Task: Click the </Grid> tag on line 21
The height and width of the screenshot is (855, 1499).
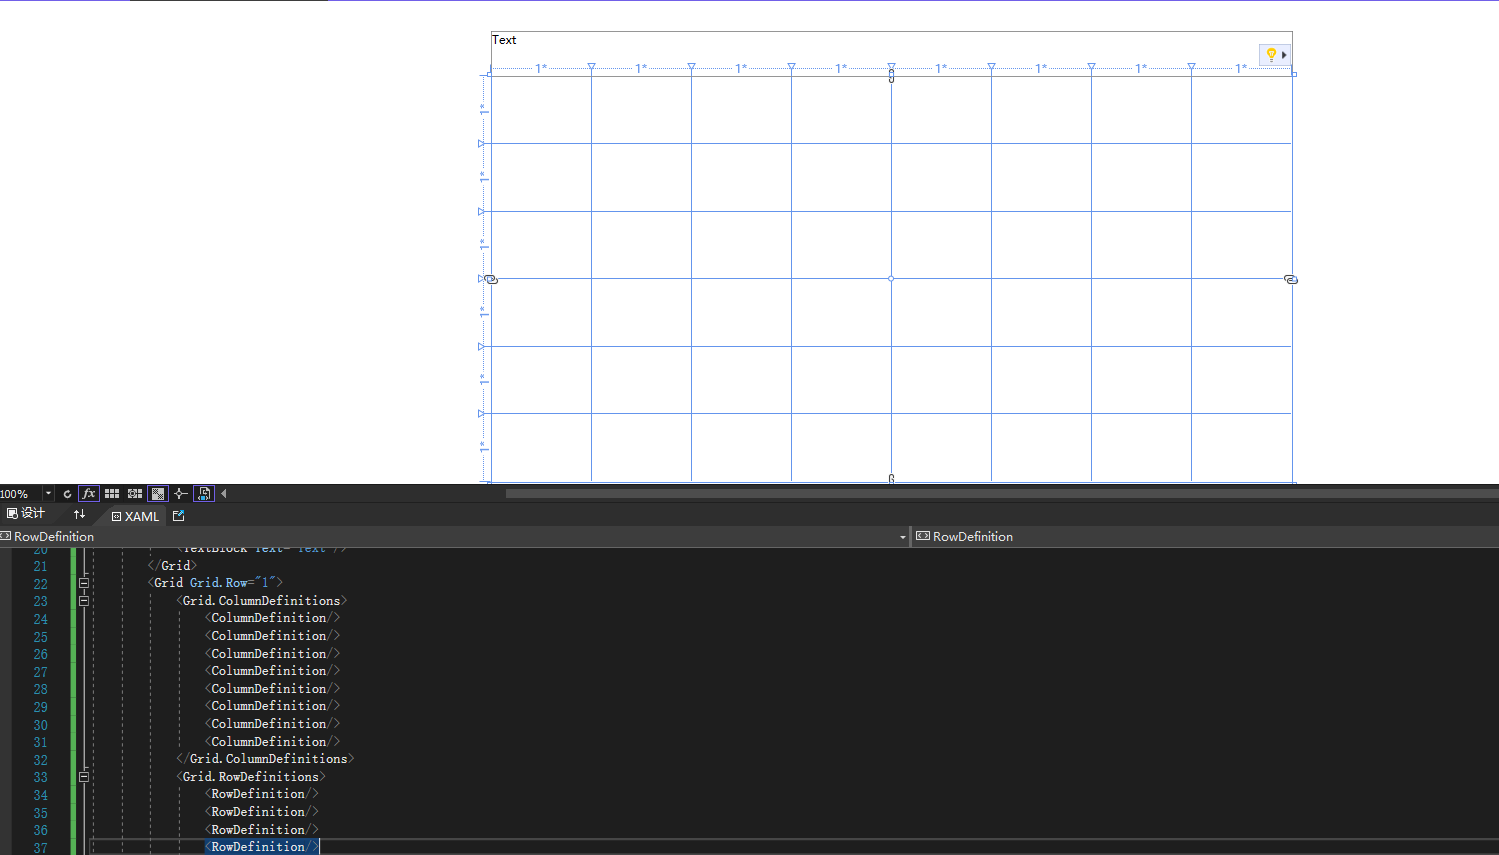Action: [x=172, y=566]
